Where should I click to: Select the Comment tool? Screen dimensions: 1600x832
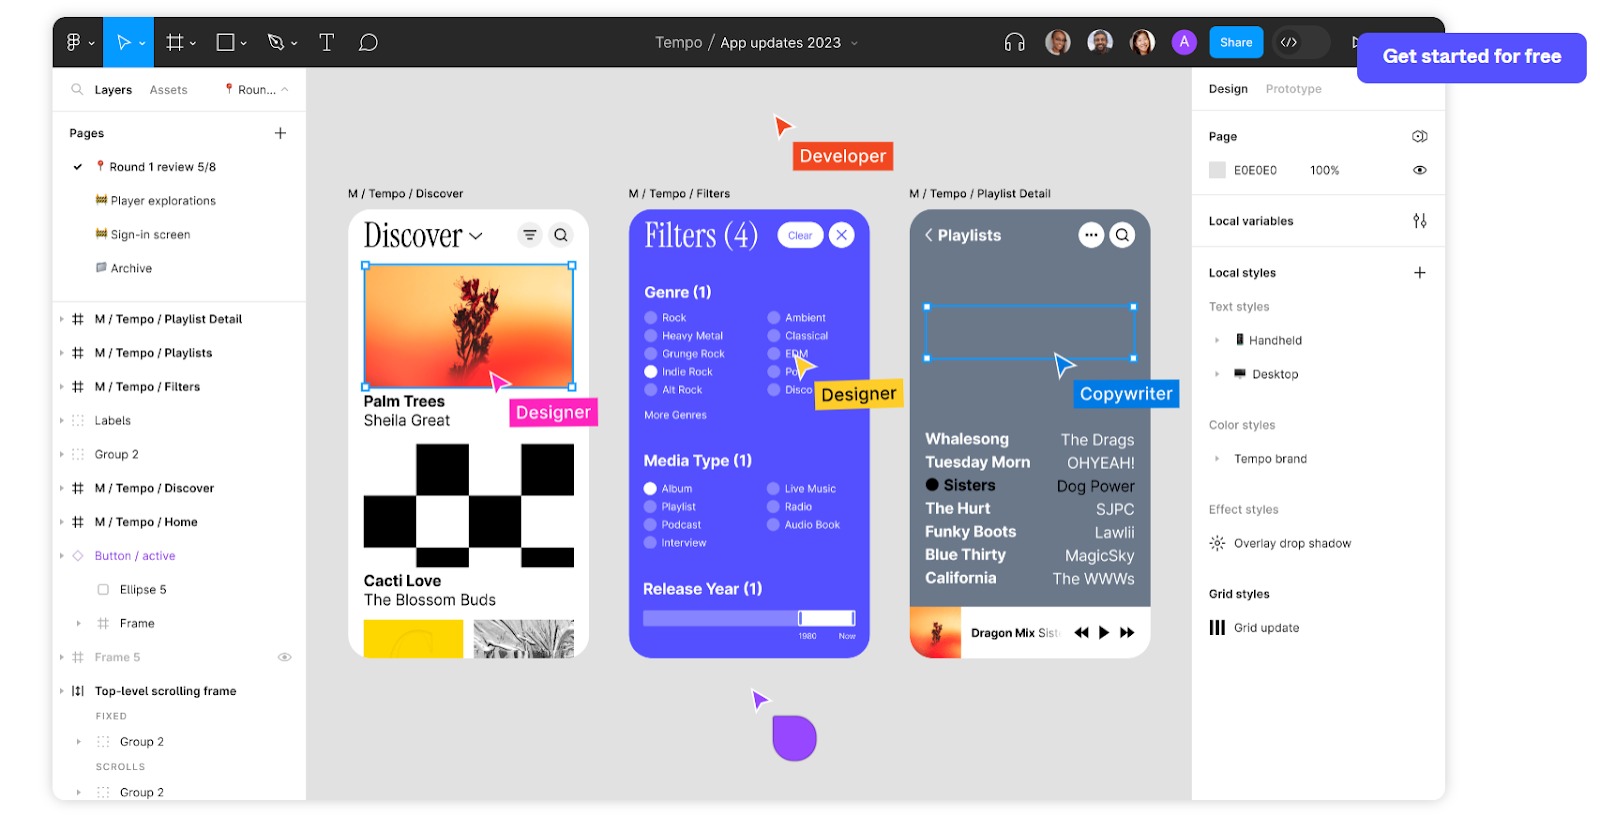tap(368, 42)
